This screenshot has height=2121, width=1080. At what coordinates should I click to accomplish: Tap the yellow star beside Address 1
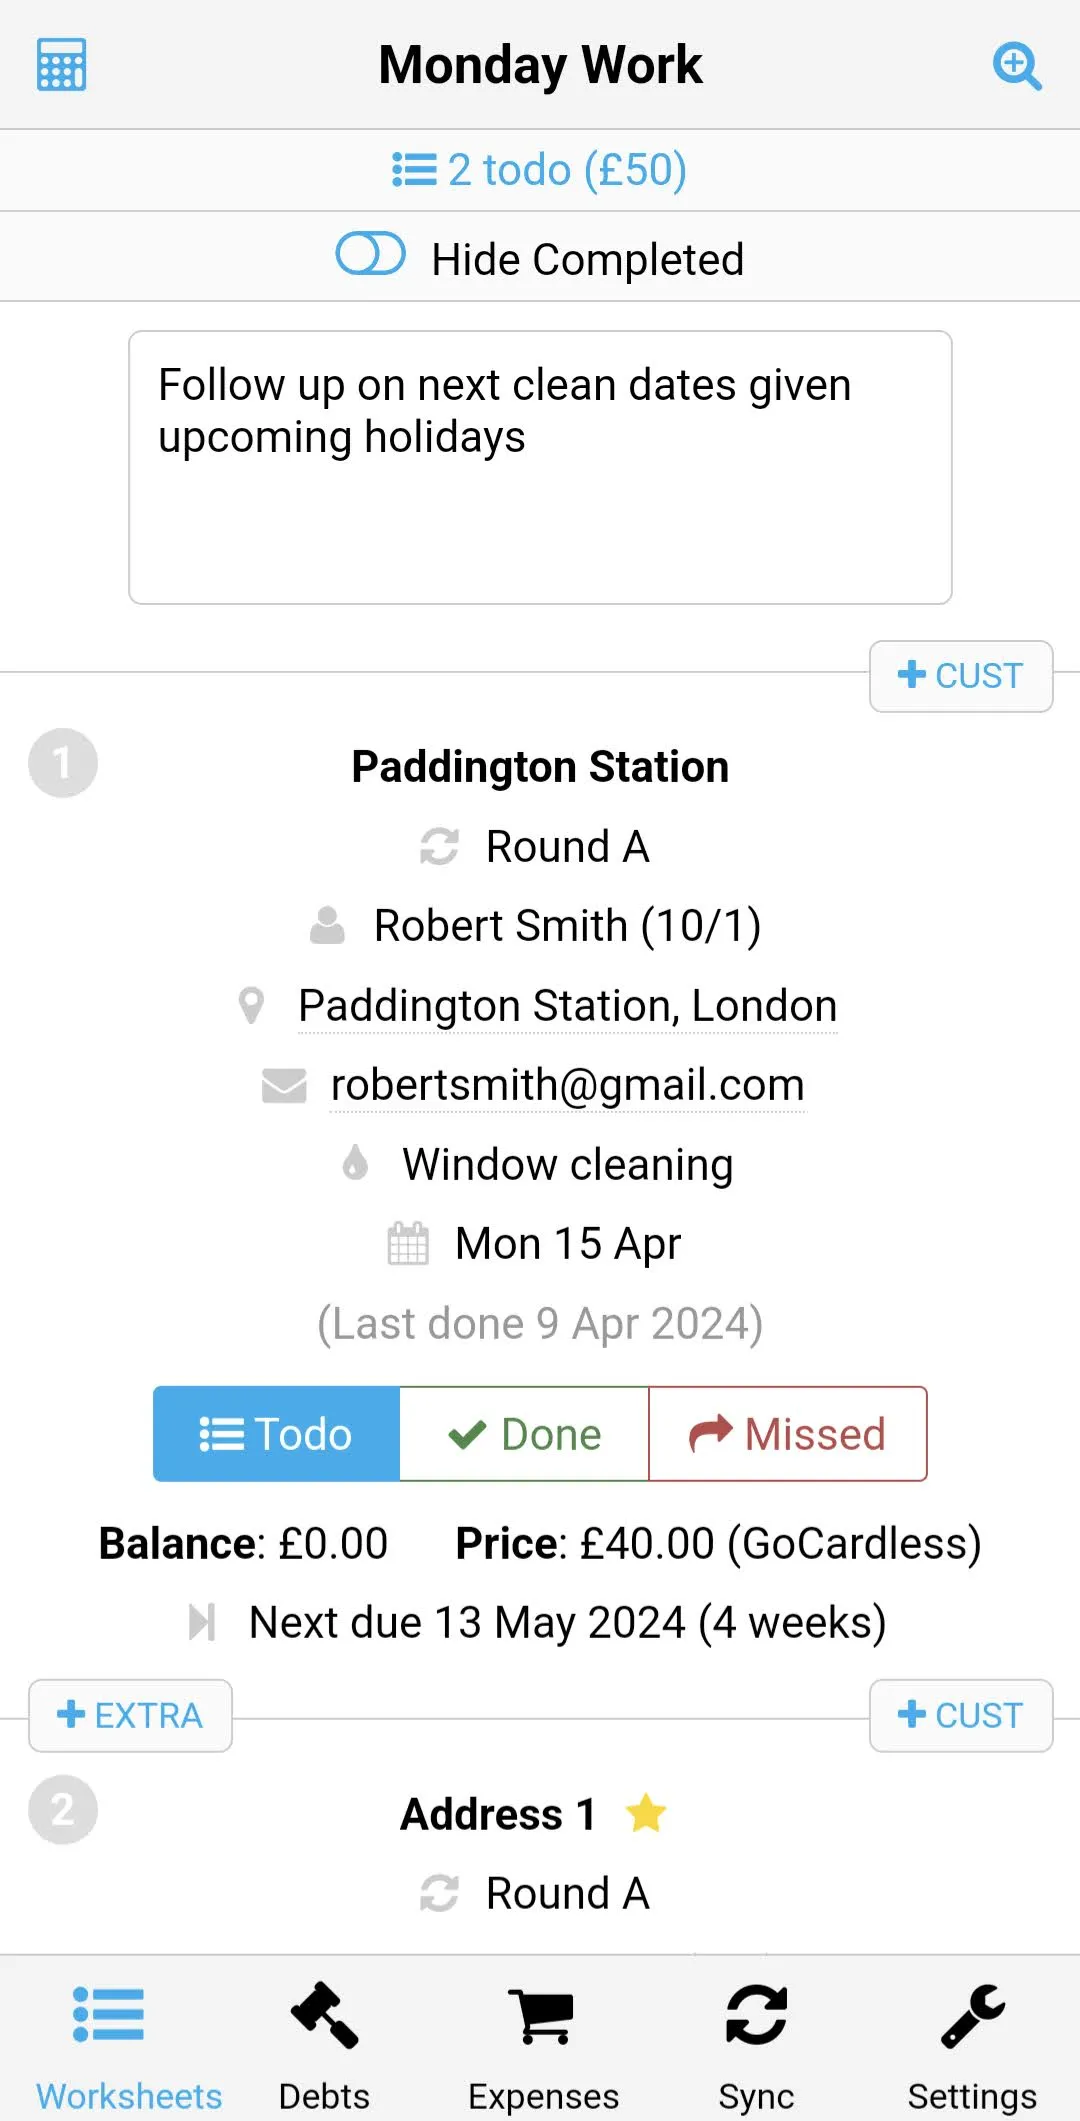(646, 1813)
